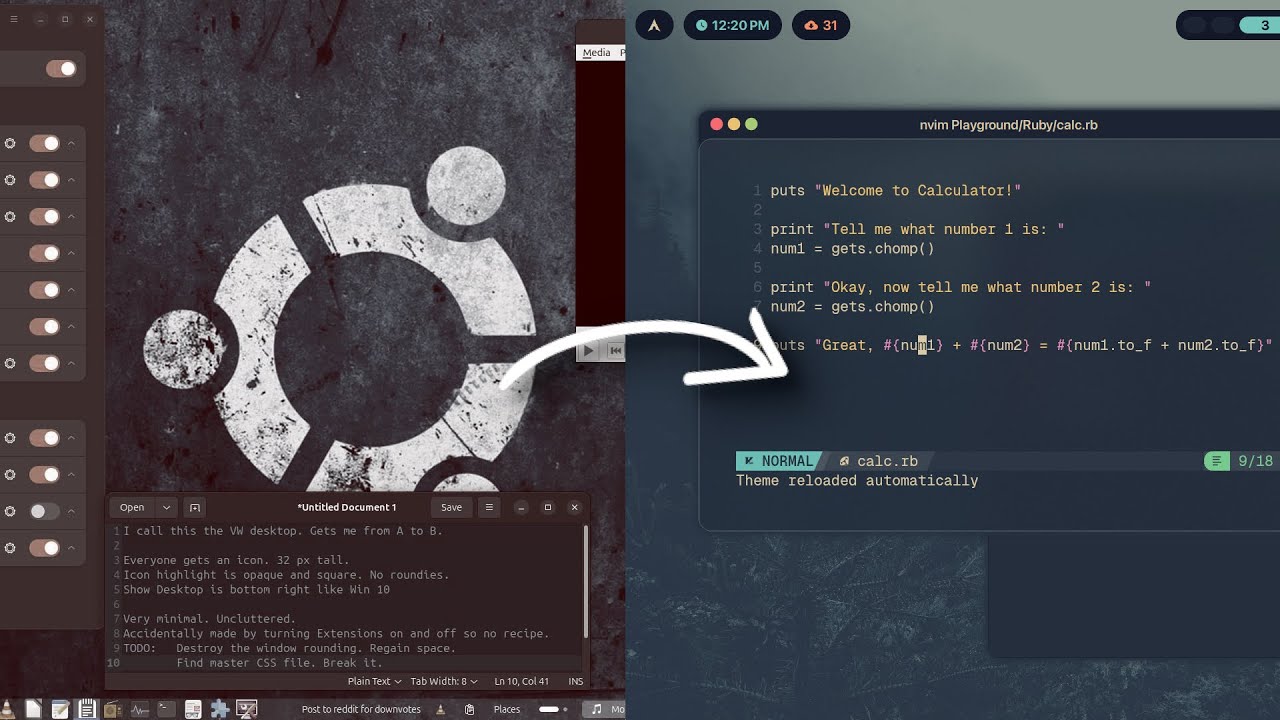The height and width of the screenshot is (720, 1280).
Task: Click the green traffic-light button of the nvim window
Action: tap(751, 124)
